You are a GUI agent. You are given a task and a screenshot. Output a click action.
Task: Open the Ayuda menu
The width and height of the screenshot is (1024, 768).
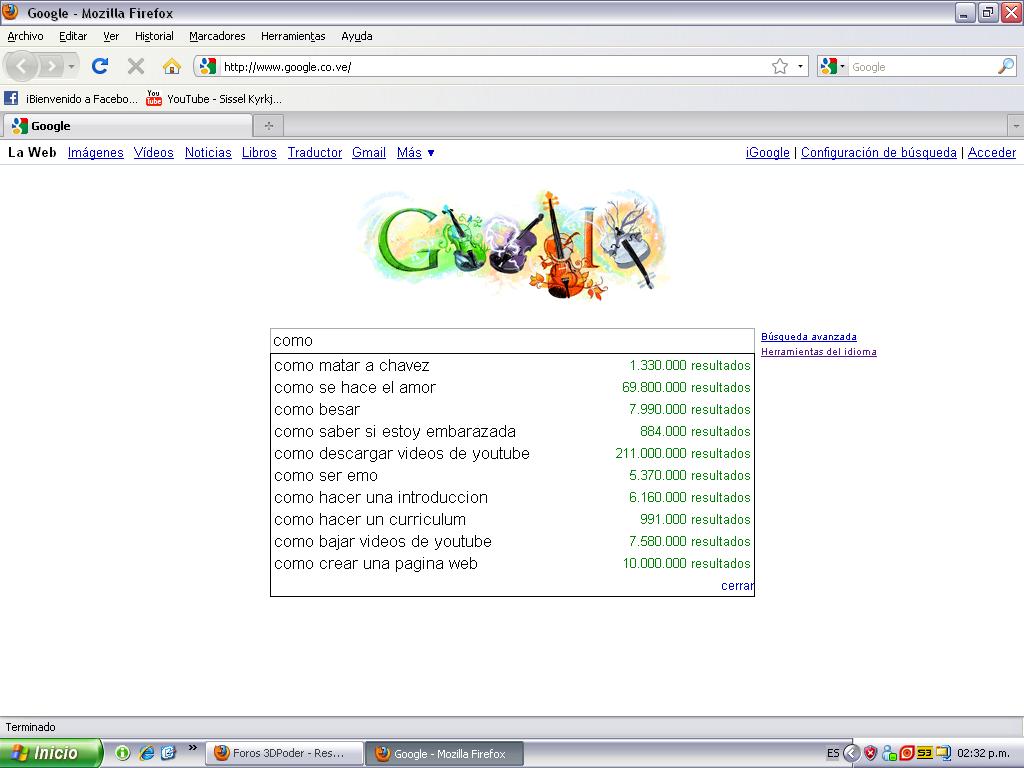click(x=357, y=36)
